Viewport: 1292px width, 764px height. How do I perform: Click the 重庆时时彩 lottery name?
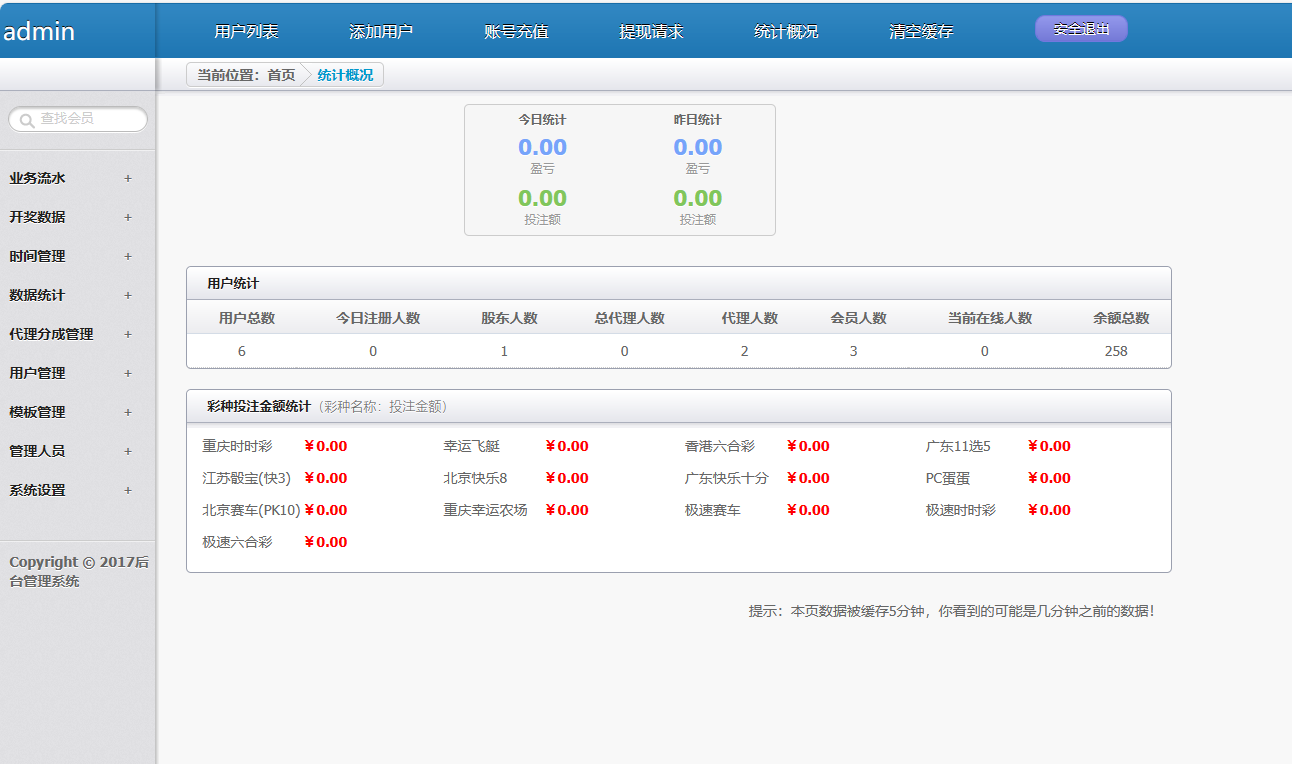pyautogui.click(x=237, y=446)
